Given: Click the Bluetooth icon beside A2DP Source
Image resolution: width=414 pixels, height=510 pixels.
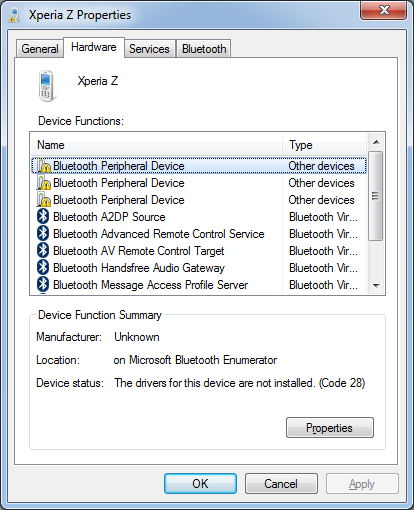Looking at the screenshot, I should pos(43,217).
